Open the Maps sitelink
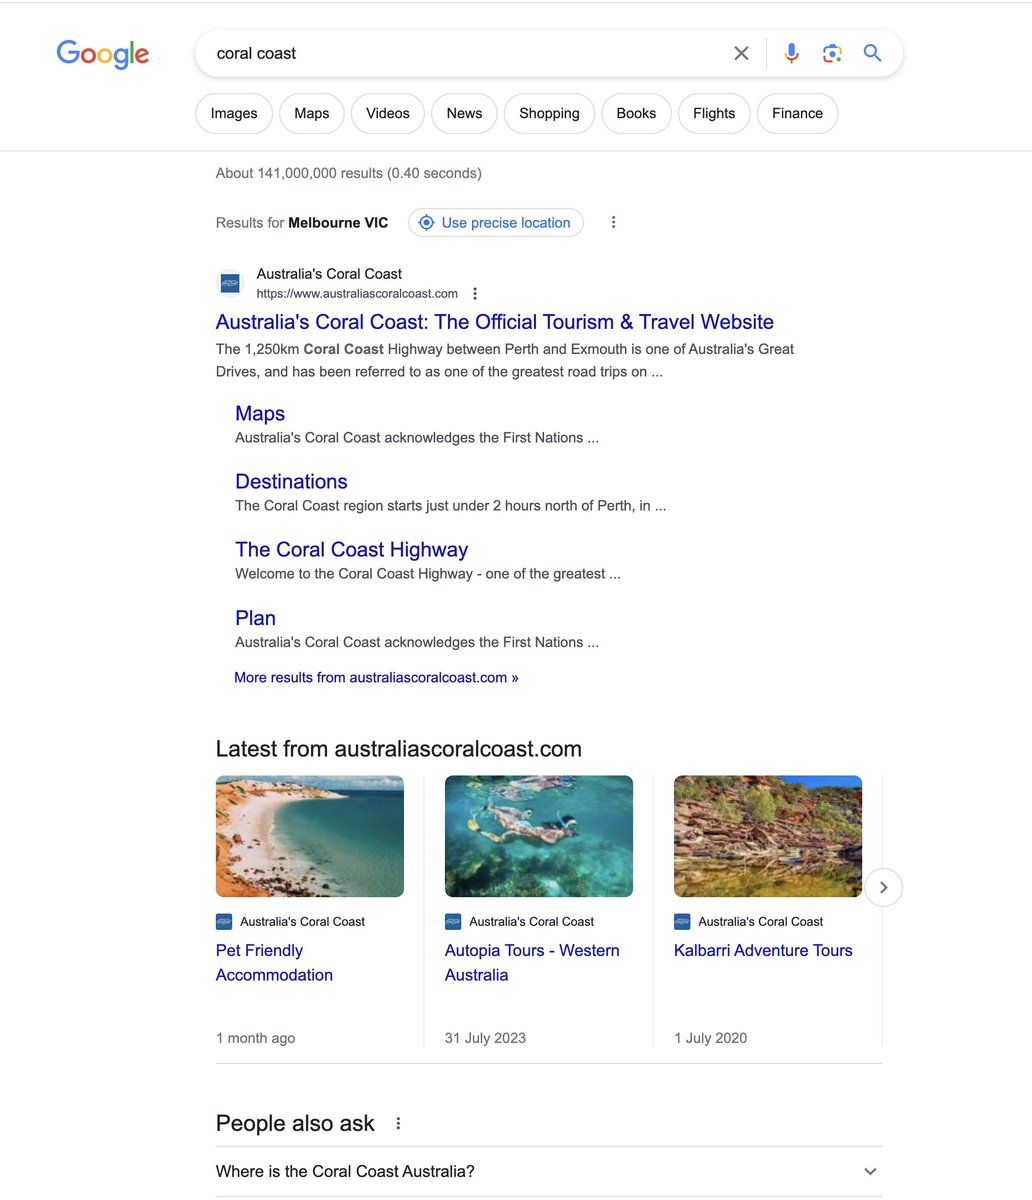This screenshot has width=1032, height=1200. [x=260, y=414]
